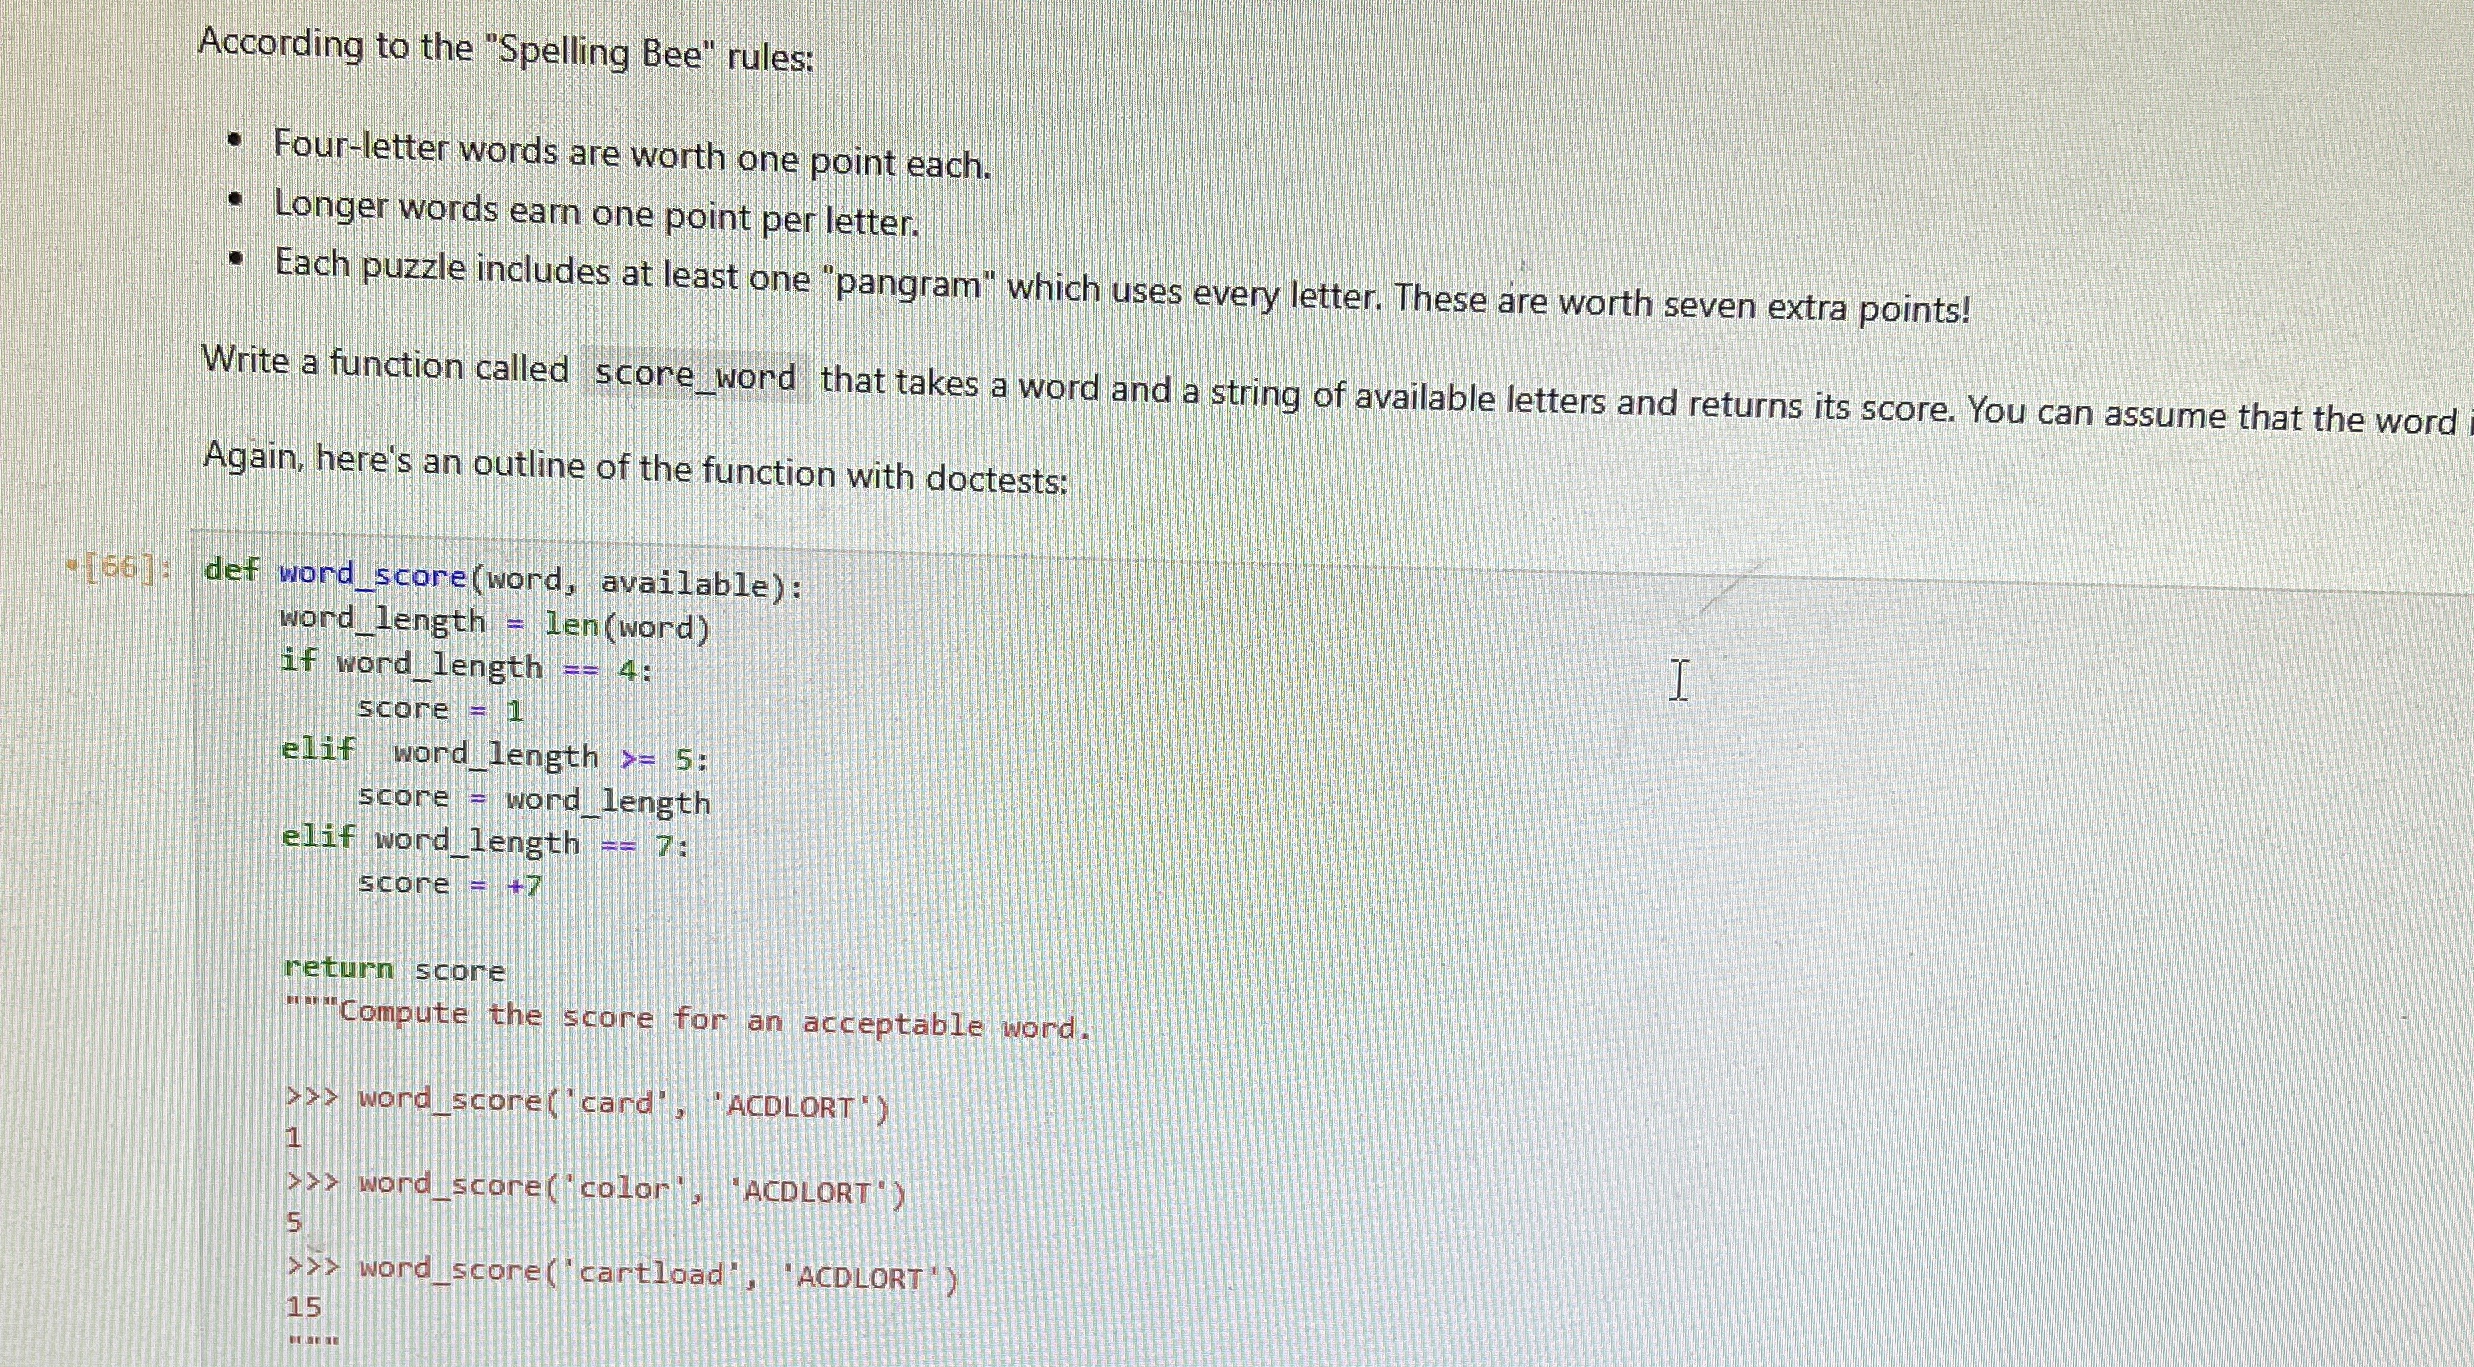Click the doctest with 'card' argument
This screenshot has height=1367, width=2474.
coord(587,1103)
